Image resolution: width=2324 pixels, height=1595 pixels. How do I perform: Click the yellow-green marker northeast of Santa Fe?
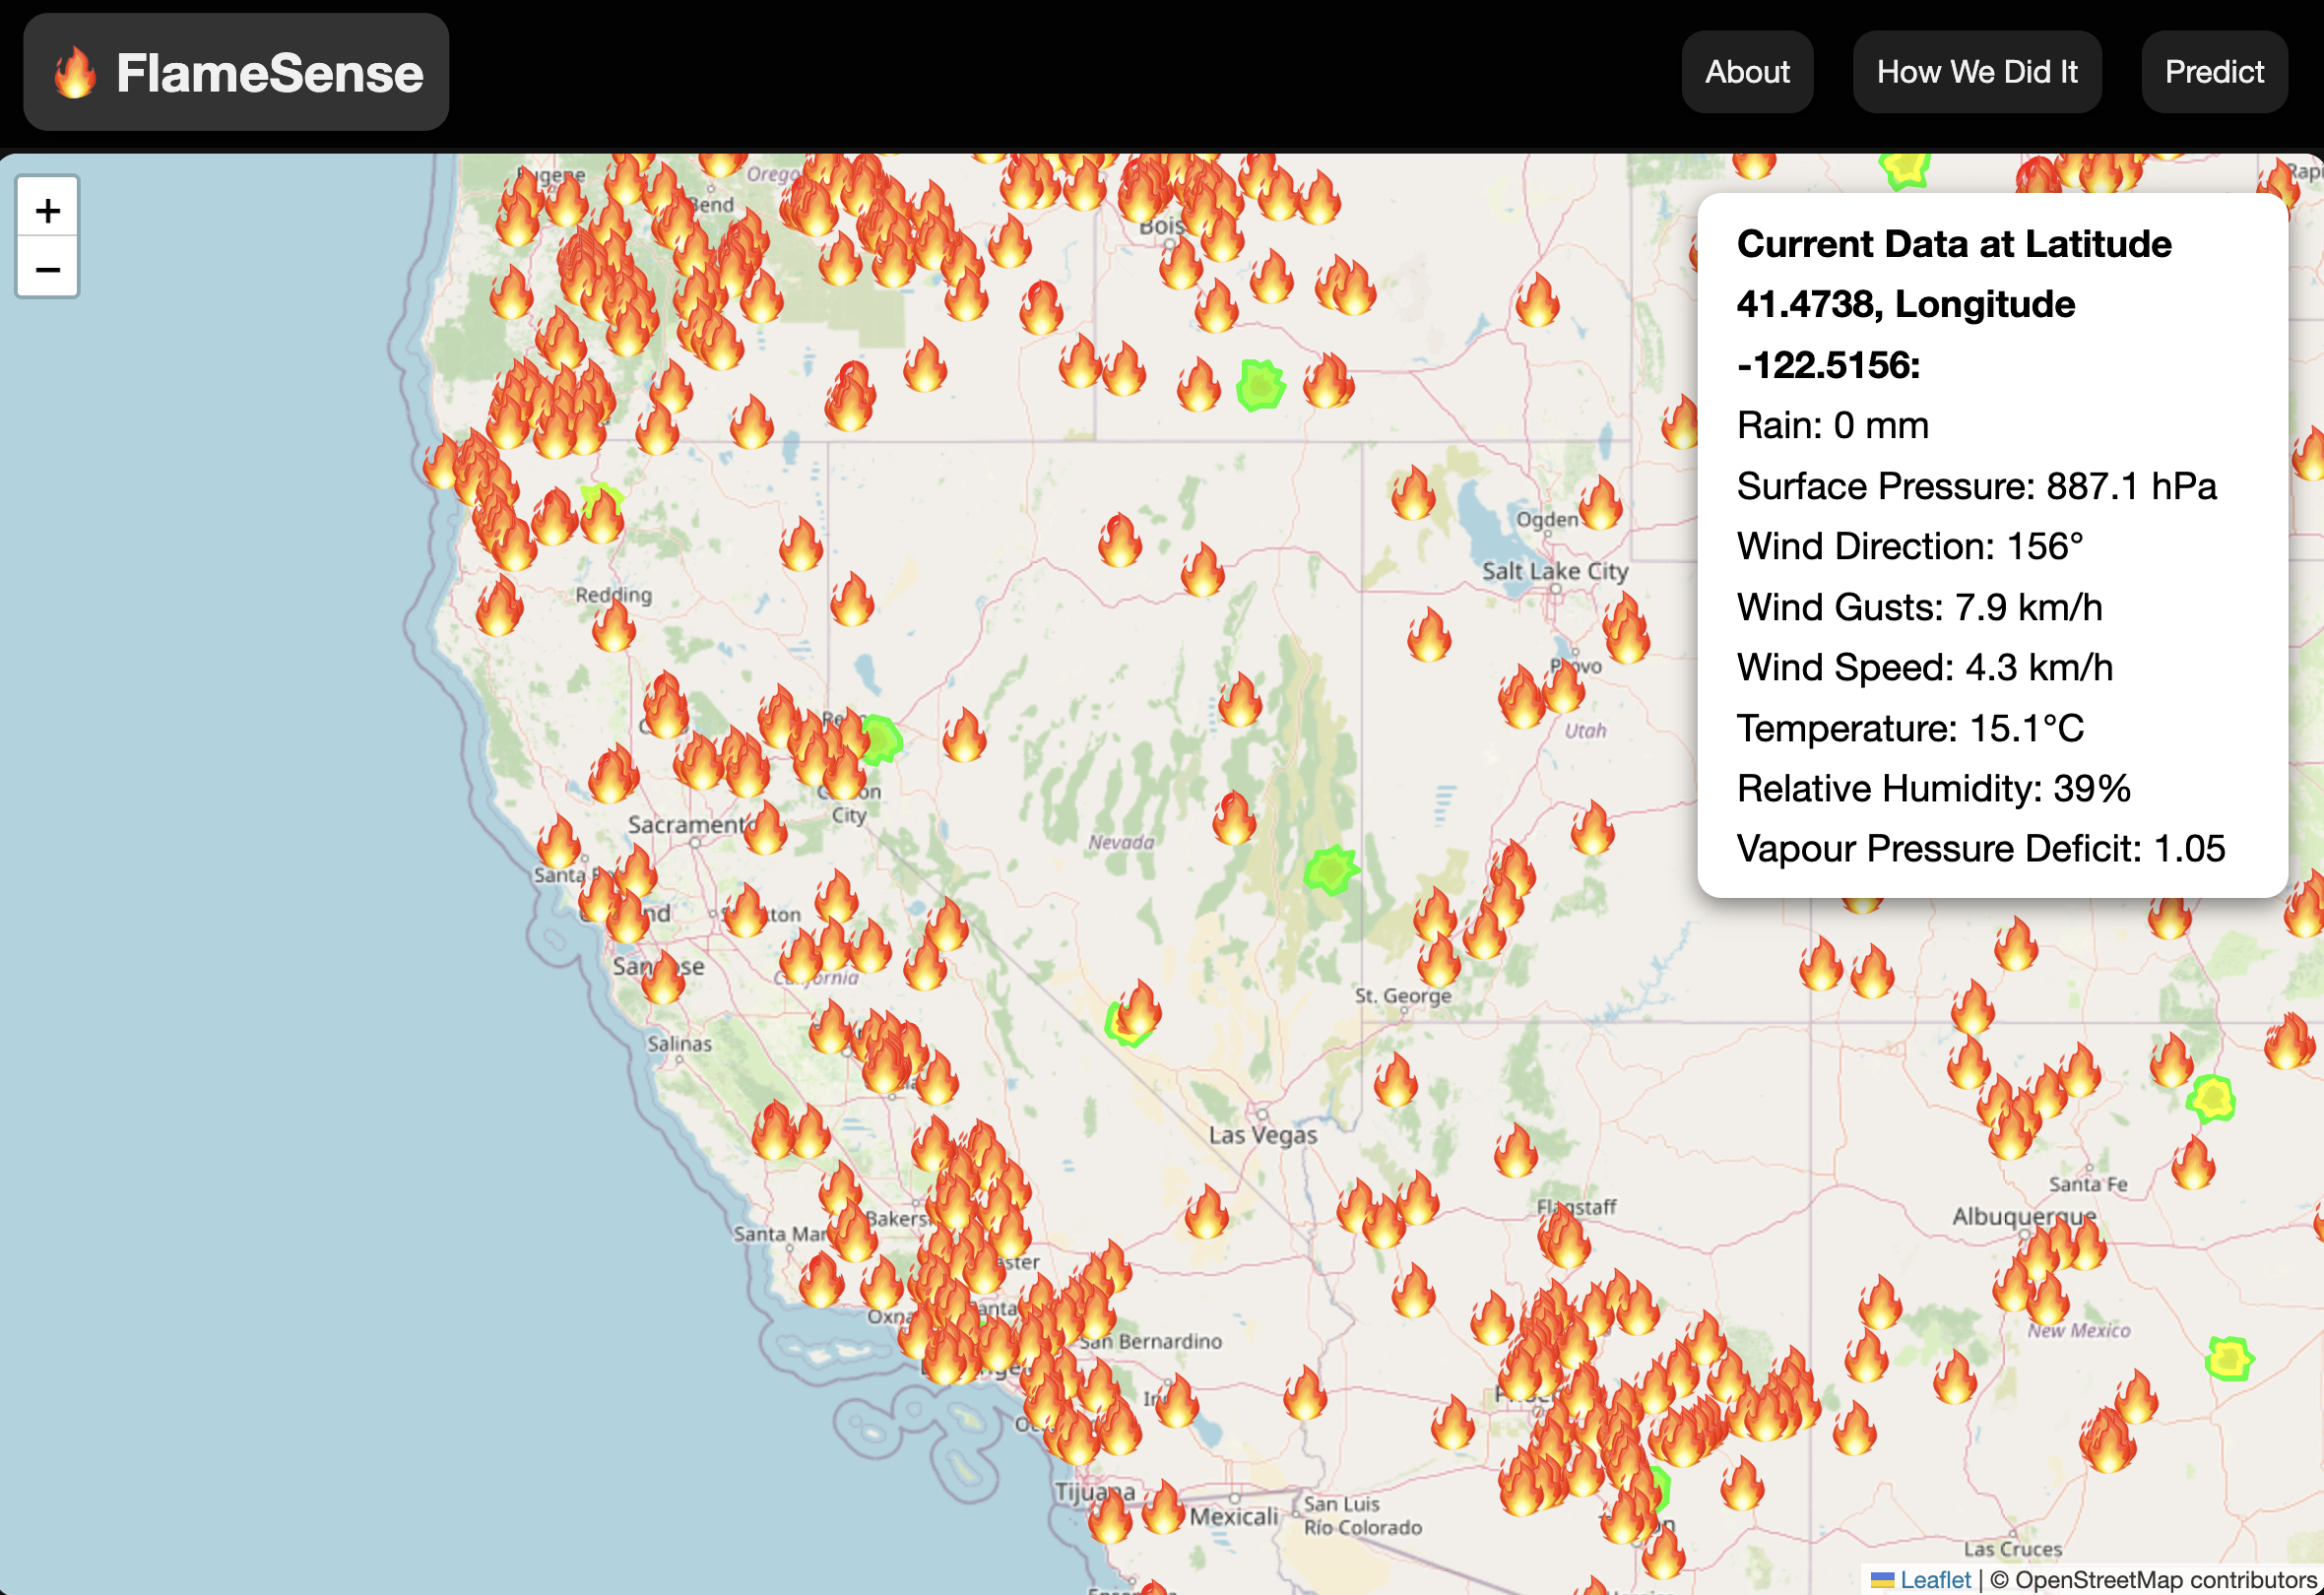(x=2211, y=1099)
